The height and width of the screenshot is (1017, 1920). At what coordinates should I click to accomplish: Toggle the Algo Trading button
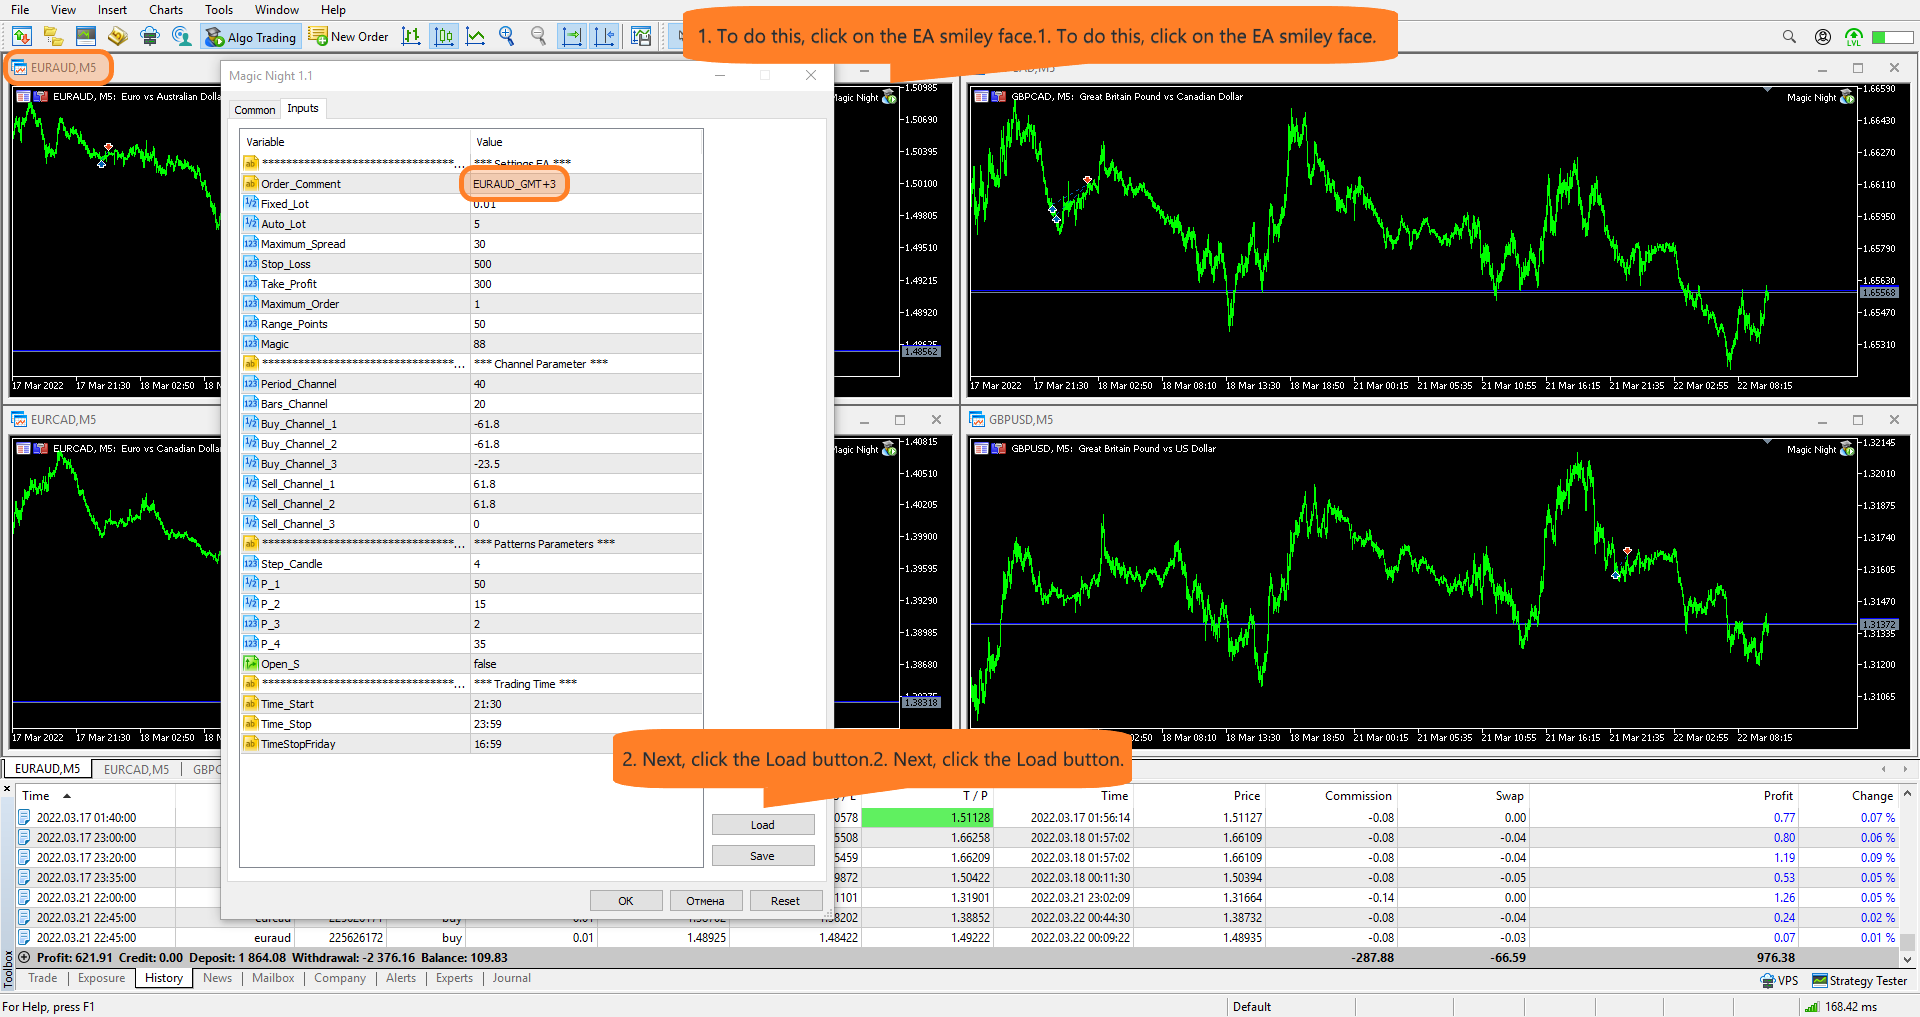tap(251, 37)
